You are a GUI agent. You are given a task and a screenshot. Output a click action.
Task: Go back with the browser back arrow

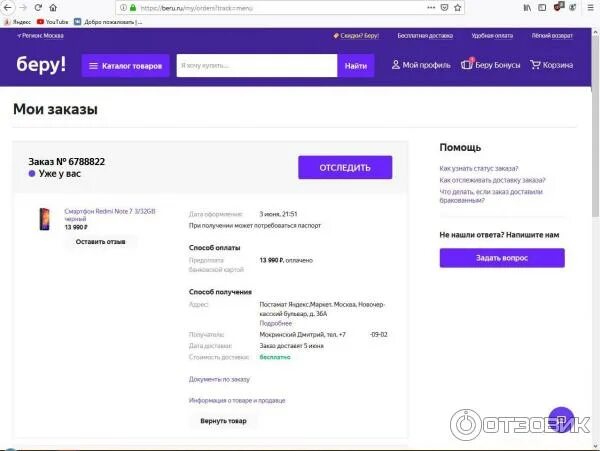pyautogui.click(x=7, y=7)
